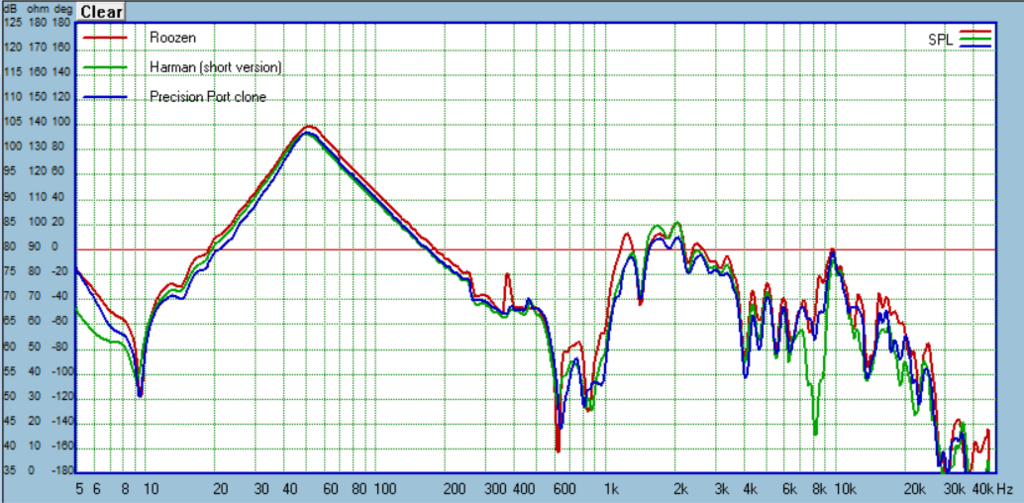Click the 125 dB top axis value
Viewport: 1024px width, 503px height.
tap(12, 23)
